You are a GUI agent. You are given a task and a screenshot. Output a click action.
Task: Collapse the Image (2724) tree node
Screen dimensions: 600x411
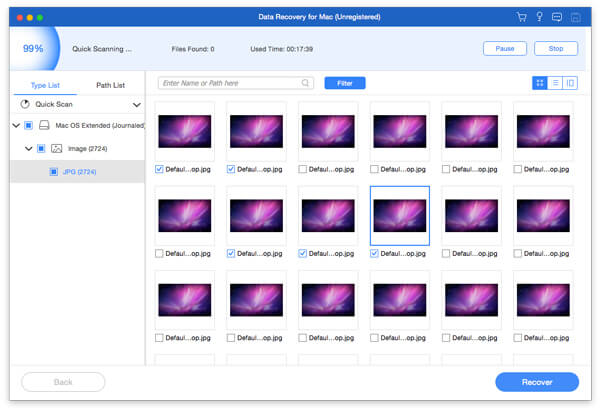point(29,148)
